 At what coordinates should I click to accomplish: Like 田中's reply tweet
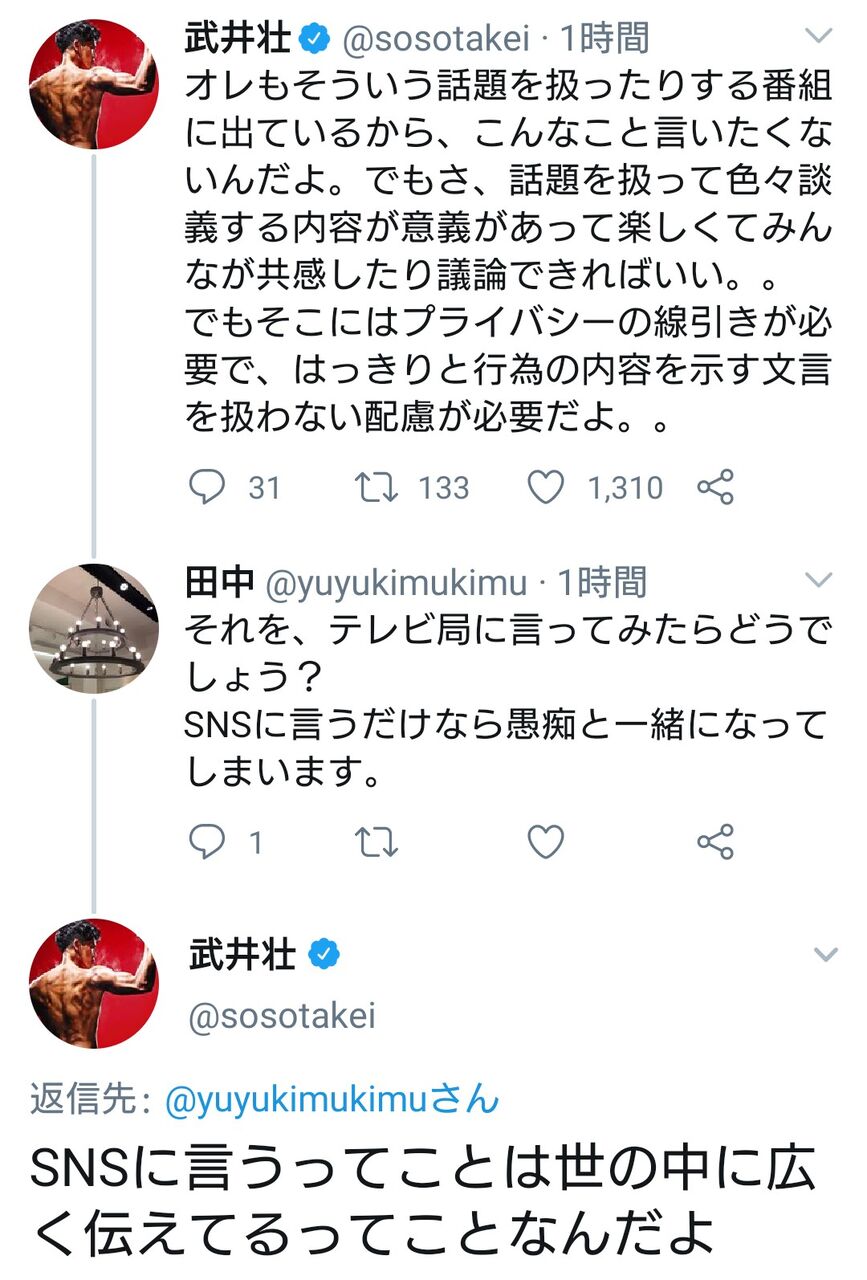[x=546, y=843]
